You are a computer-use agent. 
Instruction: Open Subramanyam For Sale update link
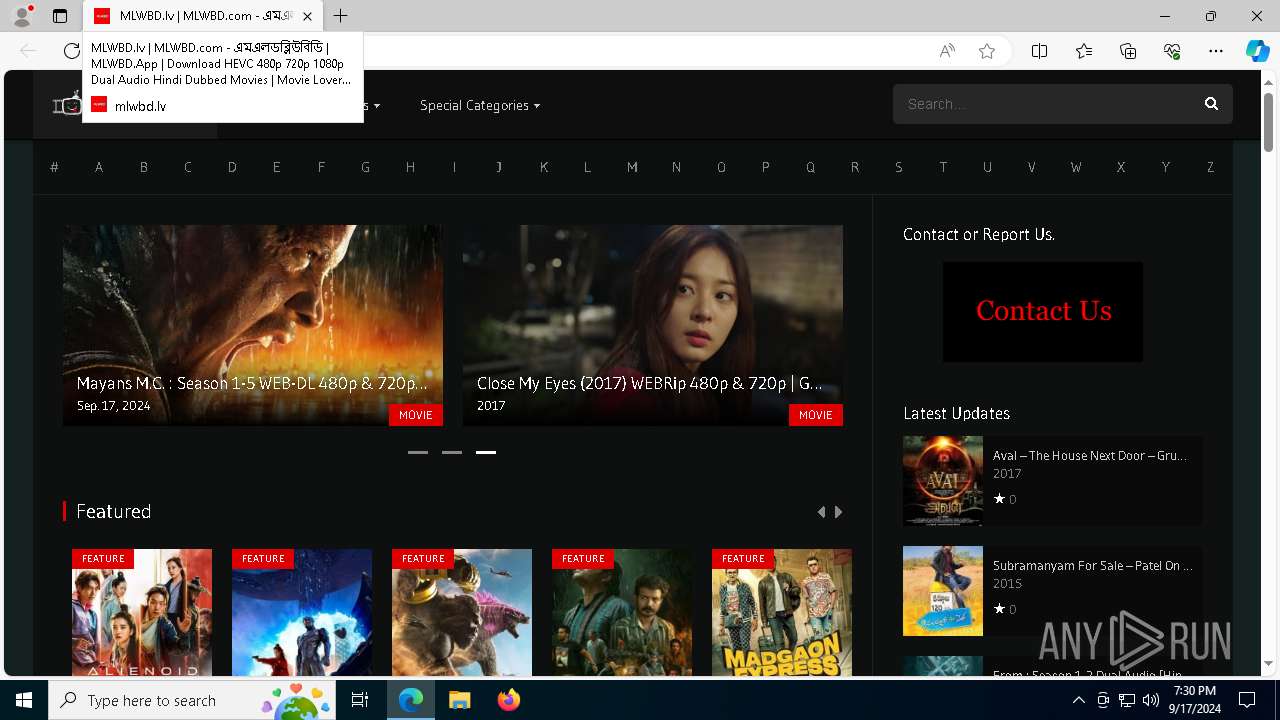[x=1092, y=565]
